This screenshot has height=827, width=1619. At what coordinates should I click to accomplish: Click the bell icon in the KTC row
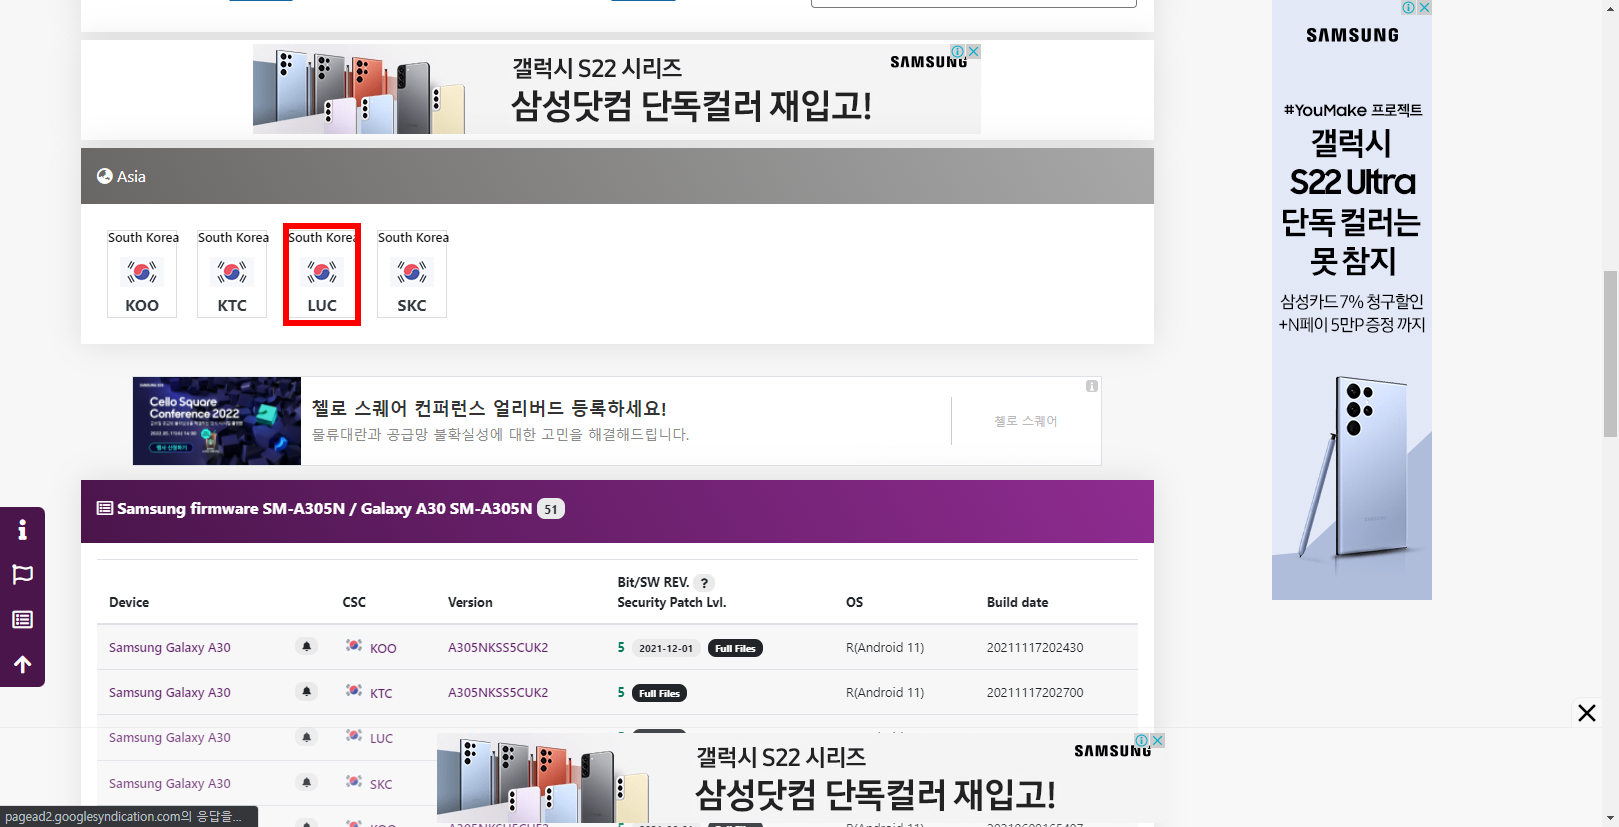coord(307,692)
